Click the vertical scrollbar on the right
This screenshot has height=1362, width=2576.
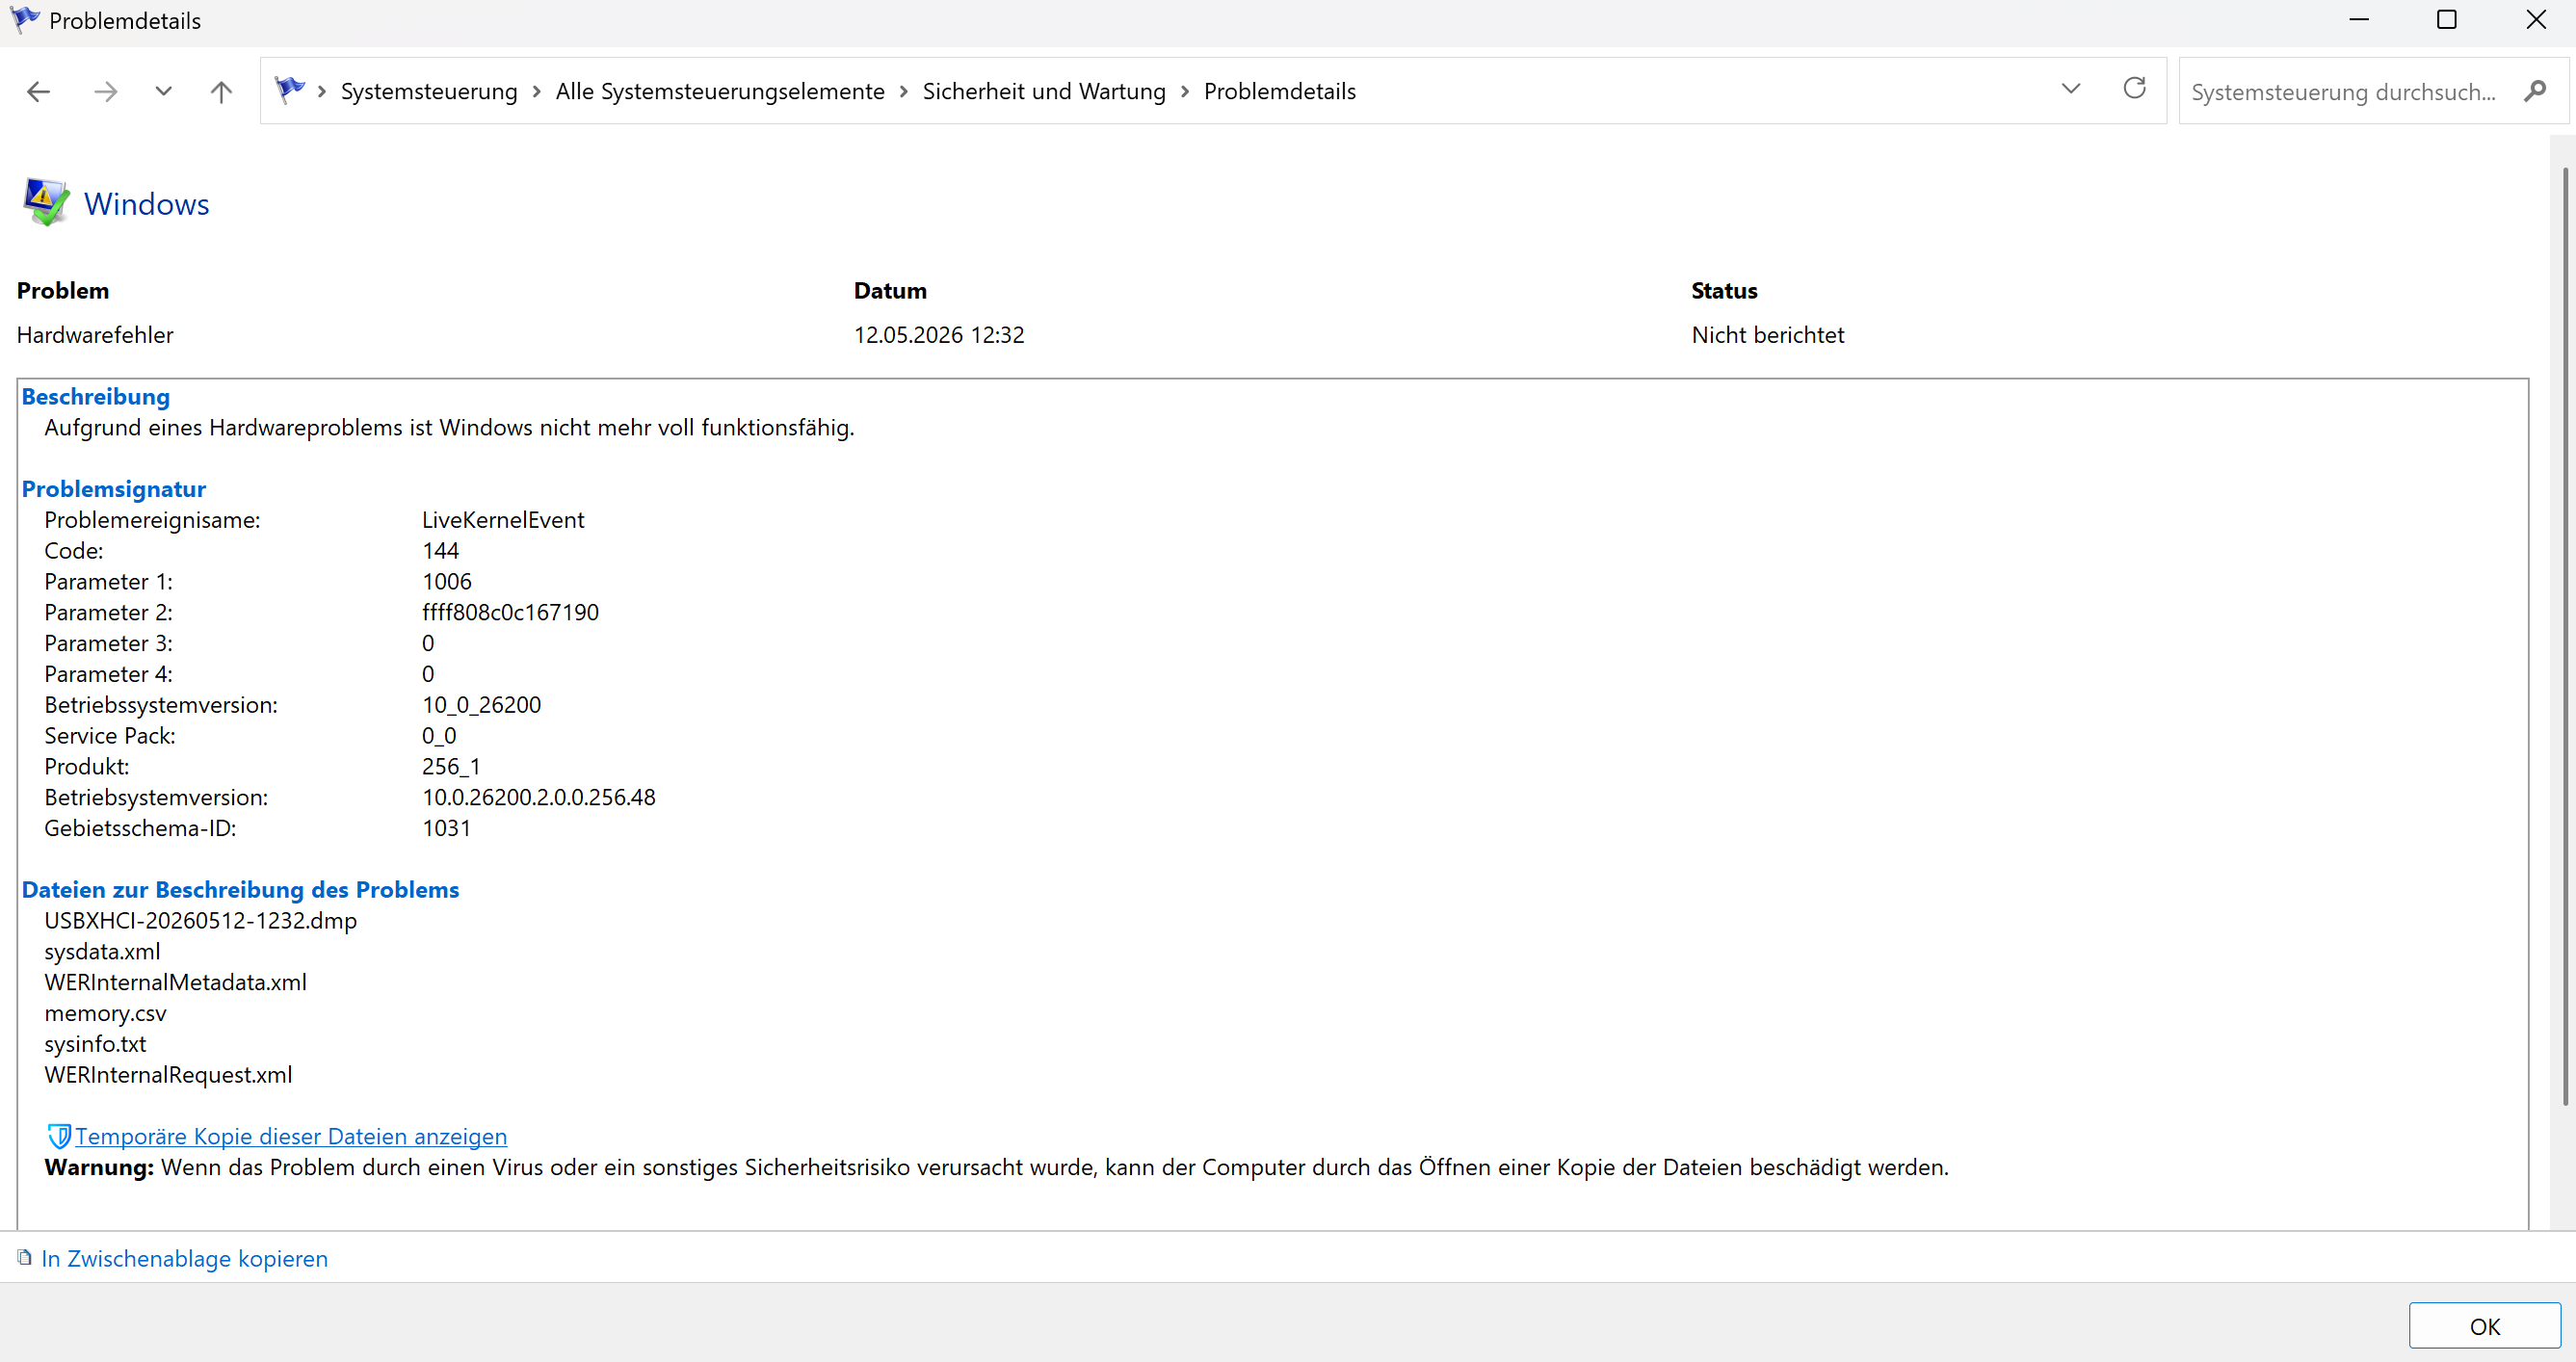point(2565,636)
